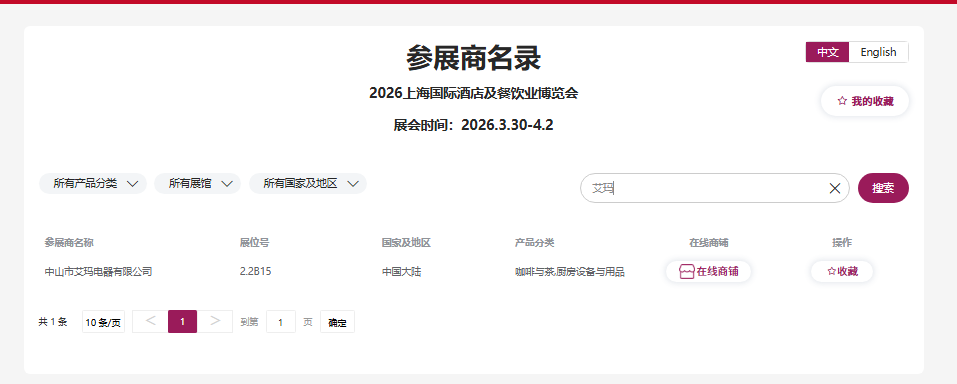957x384 pixels.
Task: Clear the search box with the X icon
Action: [x=834, y=188]
